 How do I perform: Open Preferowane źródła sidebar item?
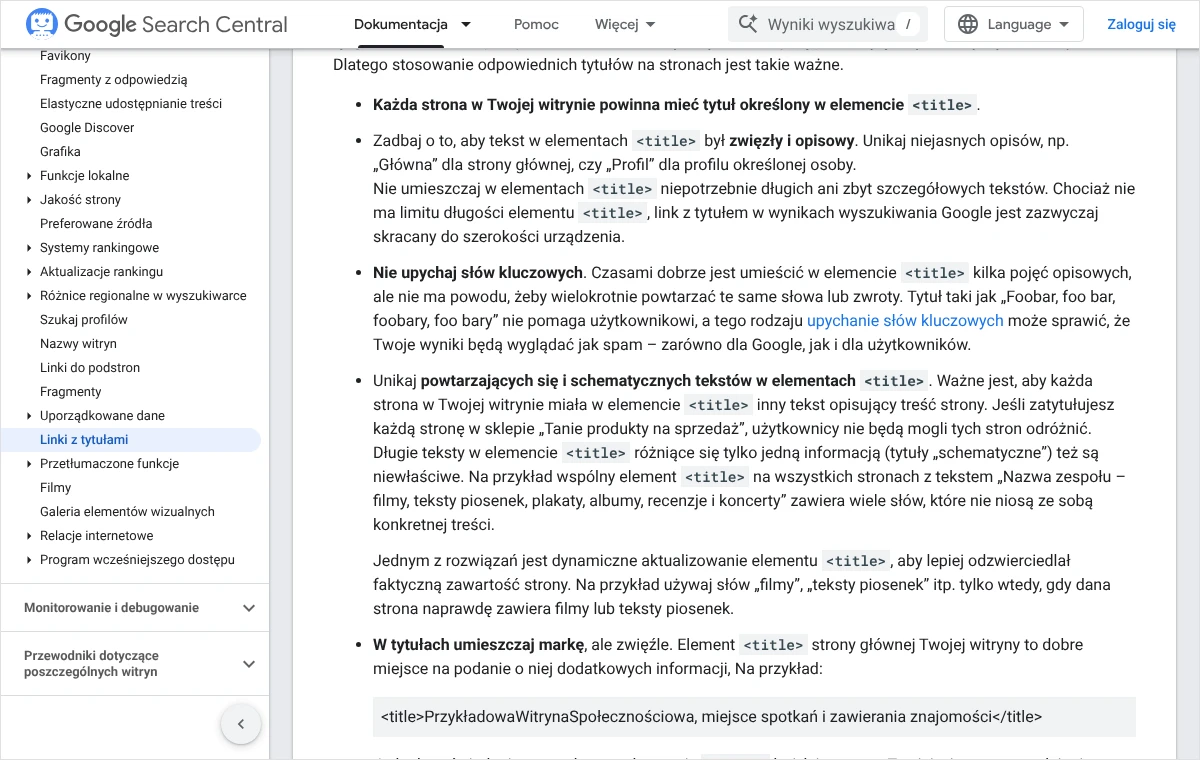click(96, 224)
